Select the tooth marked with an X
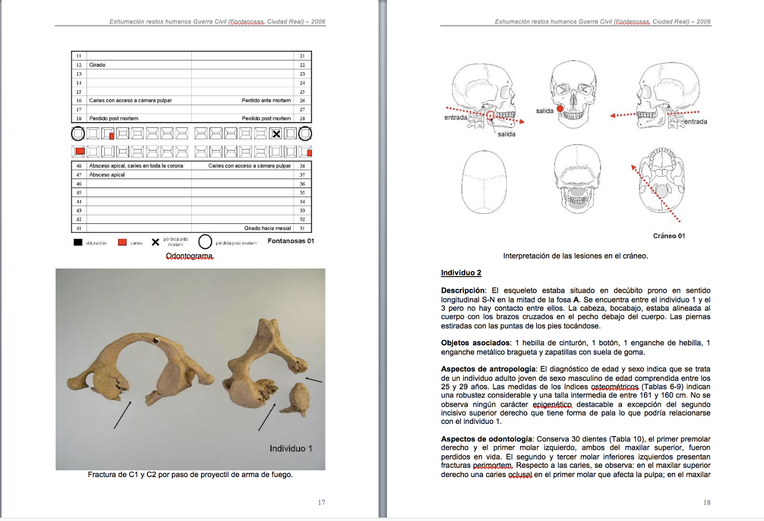 pos(276,133)
